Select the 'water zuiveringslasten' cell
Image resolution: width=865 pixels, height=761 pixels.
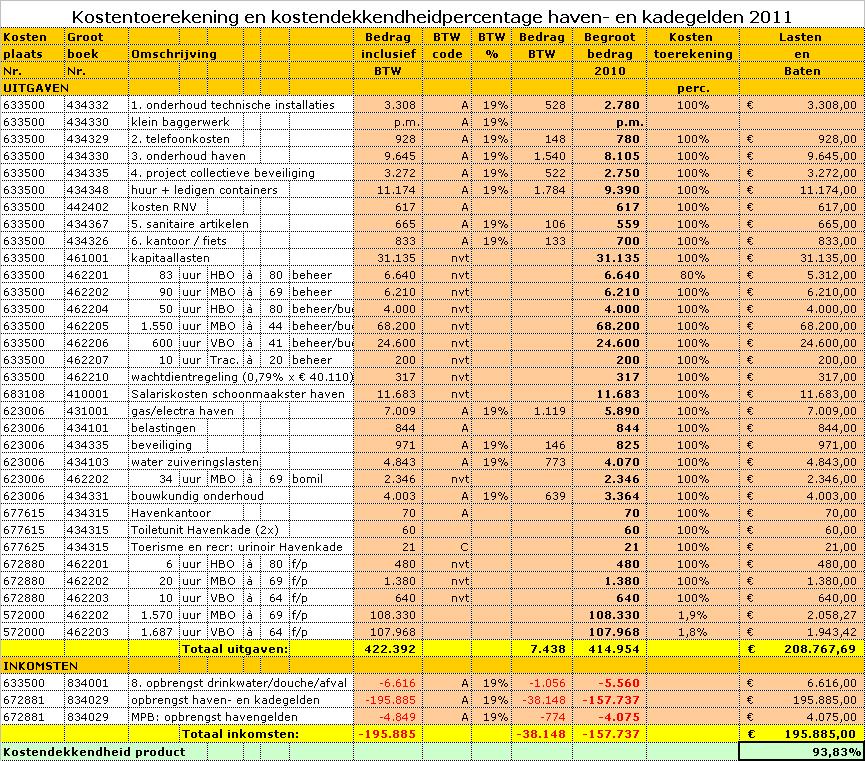coord(195,462)
